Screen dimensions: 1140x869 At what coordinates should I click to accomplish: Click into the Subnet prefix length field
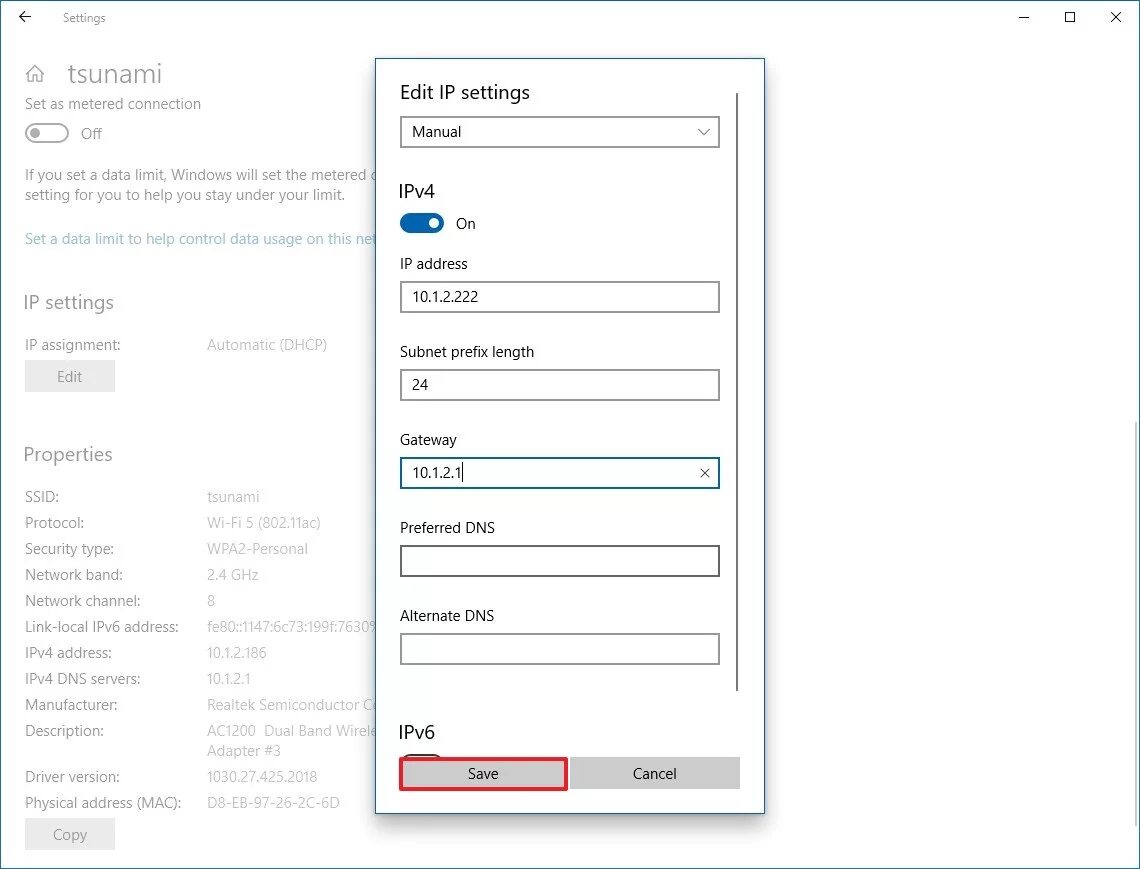[559, 385]
